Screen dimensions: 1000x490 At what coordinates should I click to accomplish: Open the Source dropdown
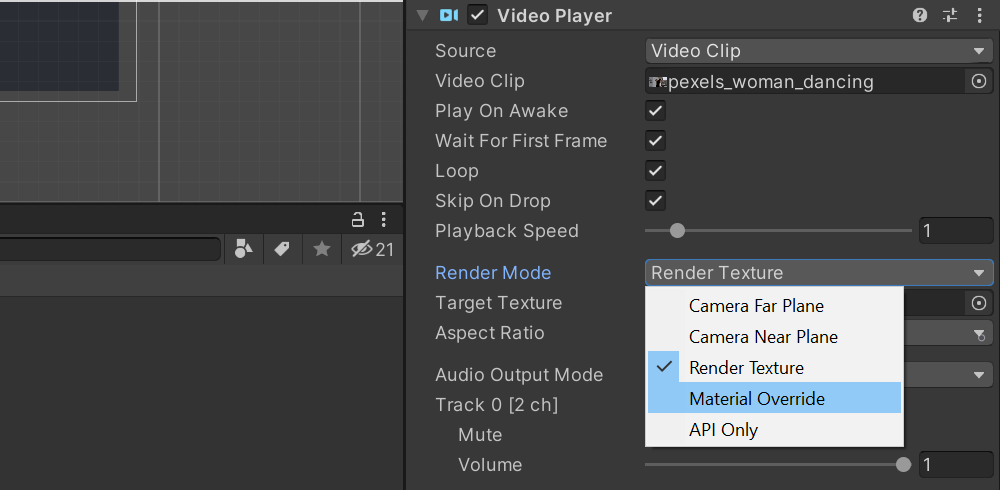click(819, 51)
